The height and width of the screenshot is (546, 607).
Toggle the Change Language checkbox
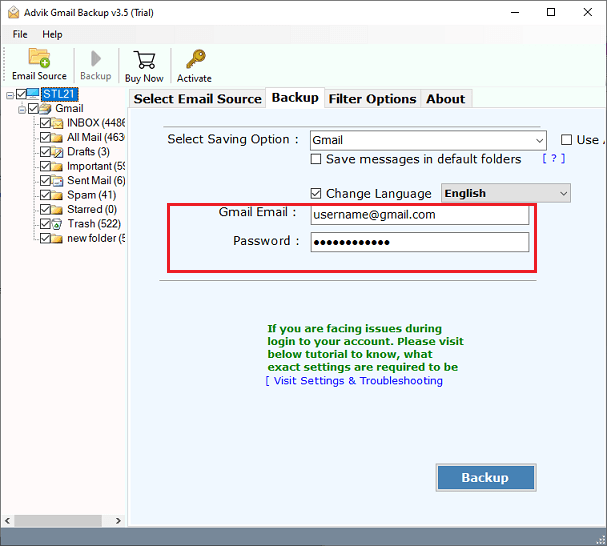pos(316,193)
